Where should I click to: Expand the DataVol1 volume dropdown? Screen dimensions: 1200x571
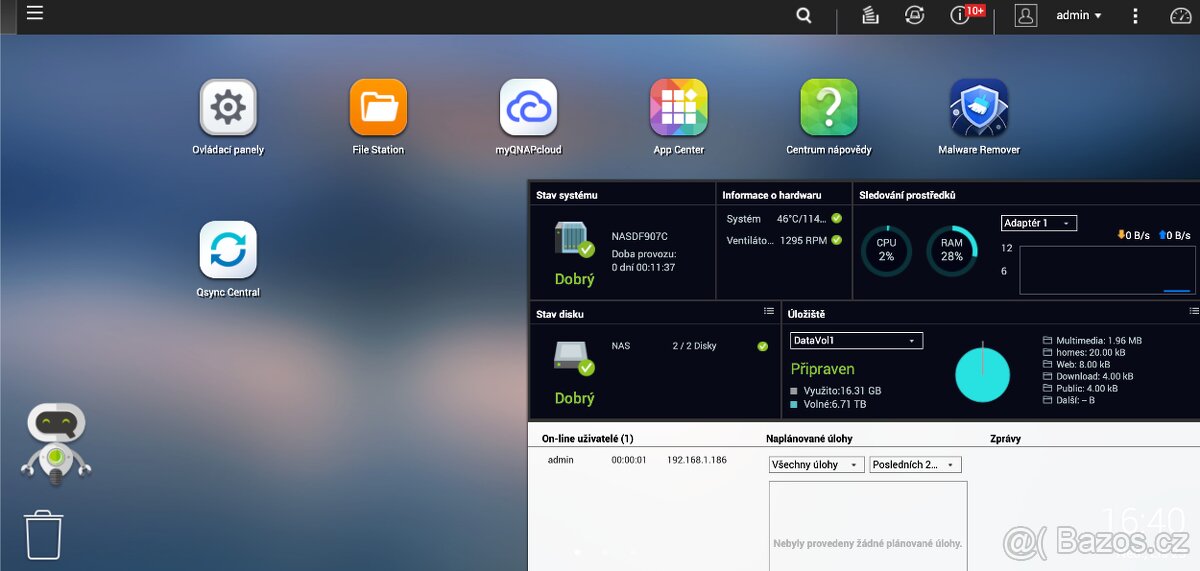tap(856, 341)
